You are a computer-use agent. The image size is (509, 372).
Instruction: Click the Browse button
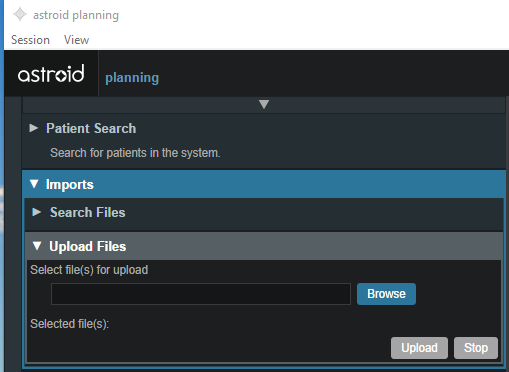point(386,294)
